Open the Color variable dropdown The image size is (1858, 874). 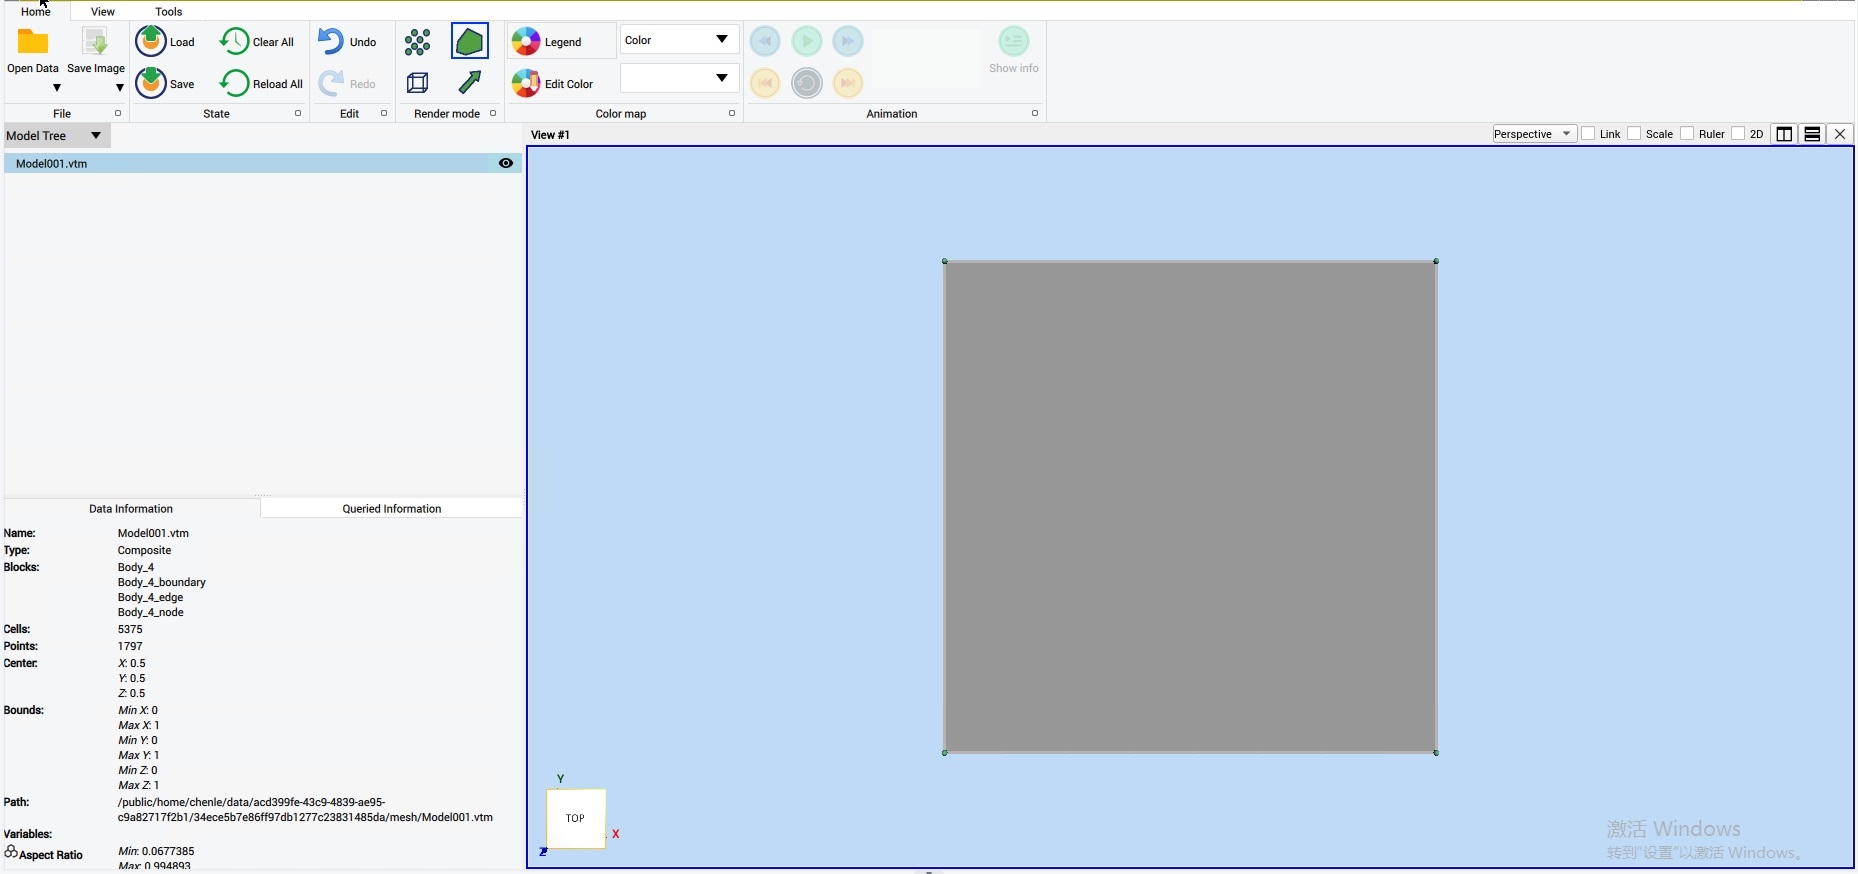point(679,40)
